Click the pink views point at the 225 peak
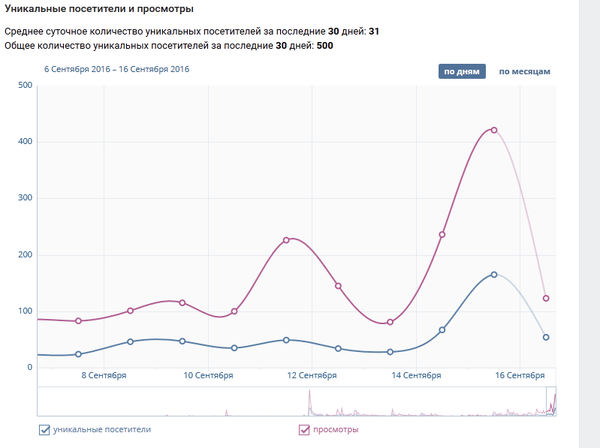Image resolution: width=600 pixels, height=448 pixels. pyautogui.click(x=286, y=240)
